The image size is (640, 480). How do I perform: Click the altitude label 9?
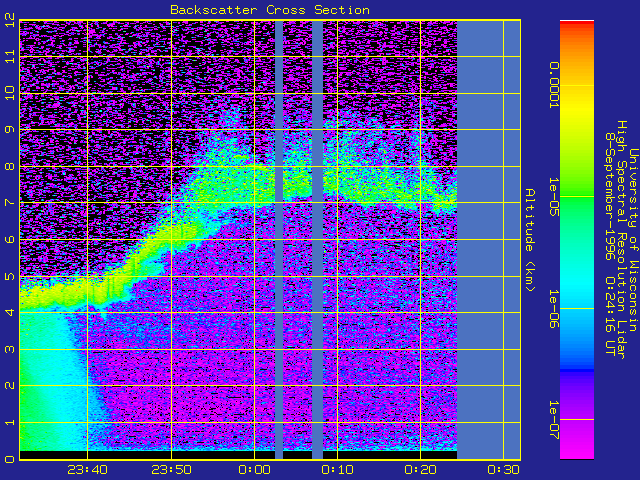(x=11, y=129)
